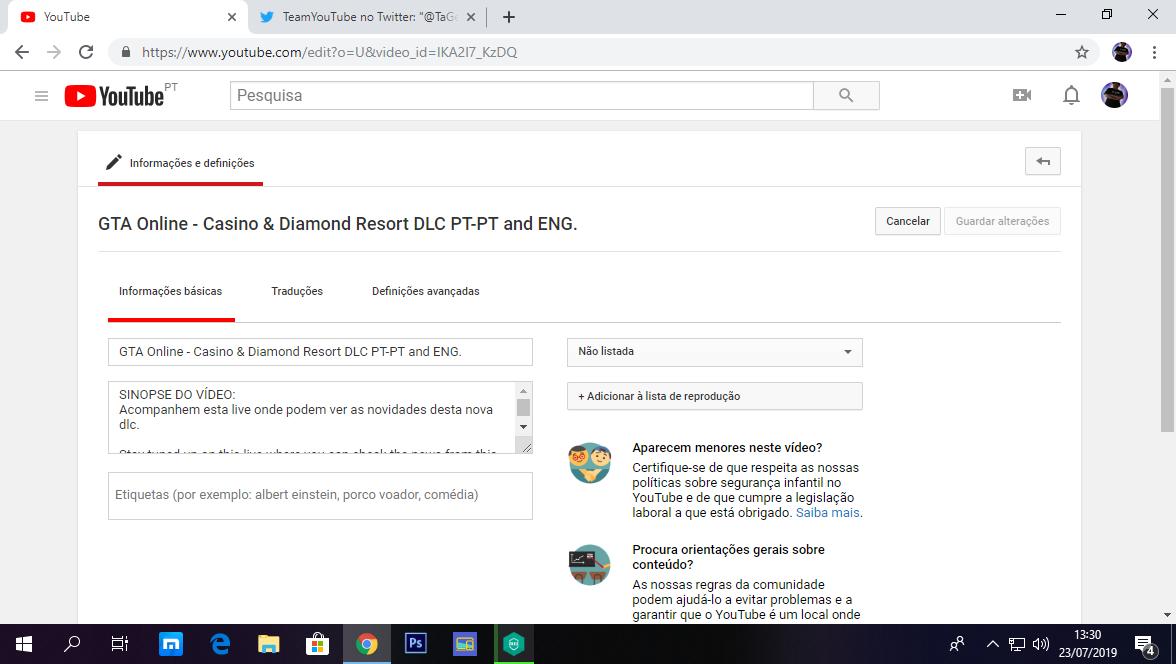
Task: Click the Etiquetas tags field
Action: pos(320,496)
